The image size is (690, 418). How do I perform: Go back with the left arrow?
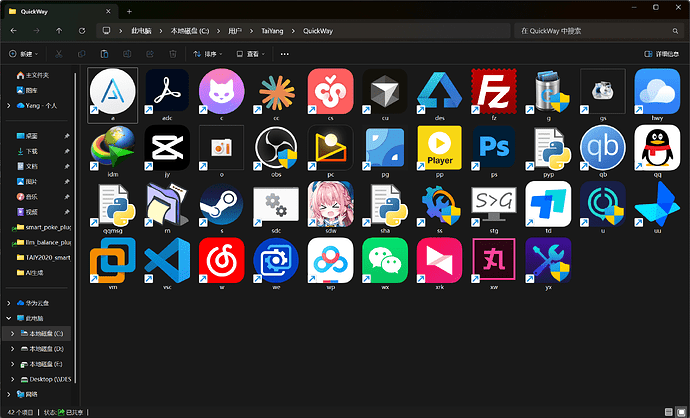click(x=14, y=31)
